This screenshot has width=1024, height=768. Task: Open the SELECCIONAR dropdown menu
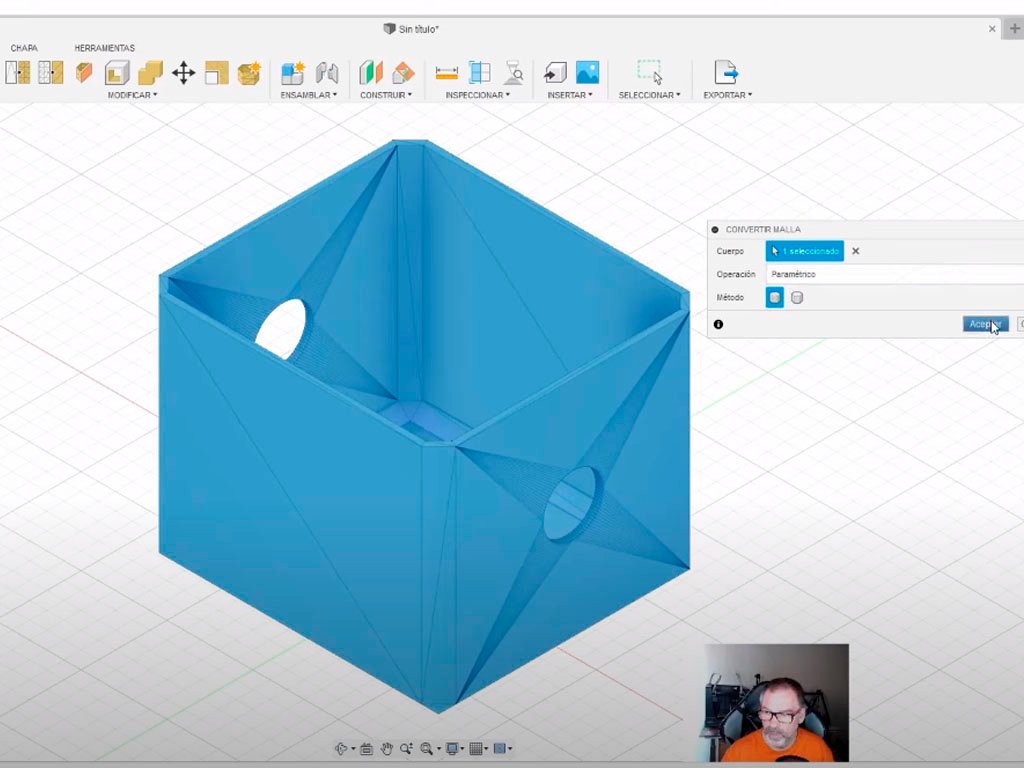(649, 95)
